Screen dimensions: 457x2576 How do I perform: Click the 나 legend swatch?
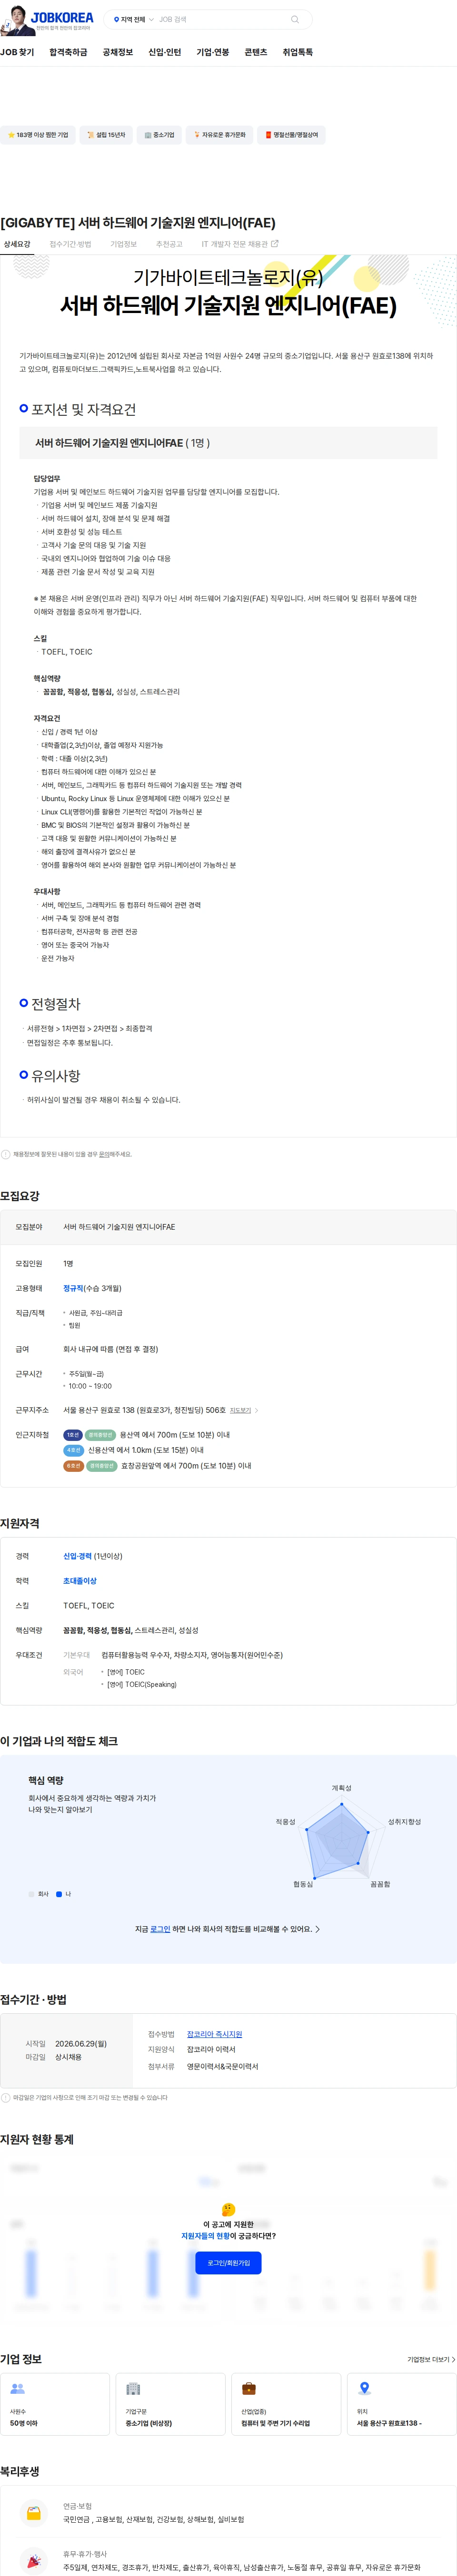click(x=59, y=1894)
